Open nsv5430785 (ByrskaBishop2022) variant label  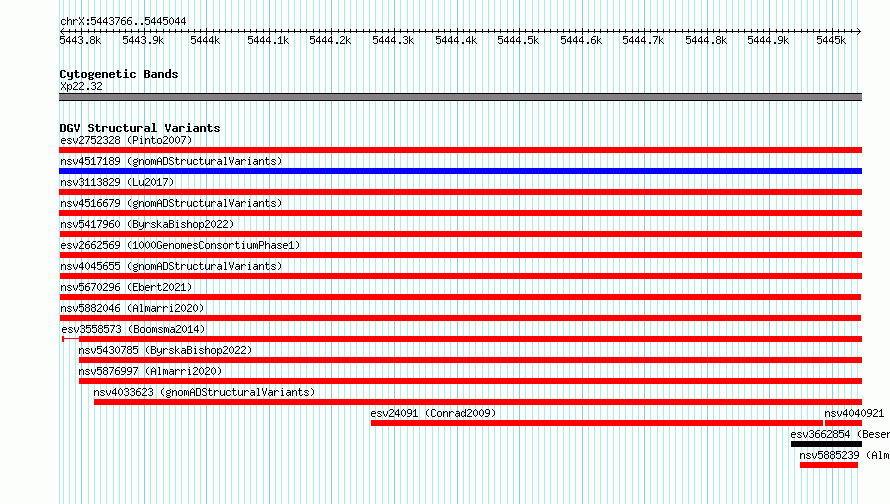[165, 350]
